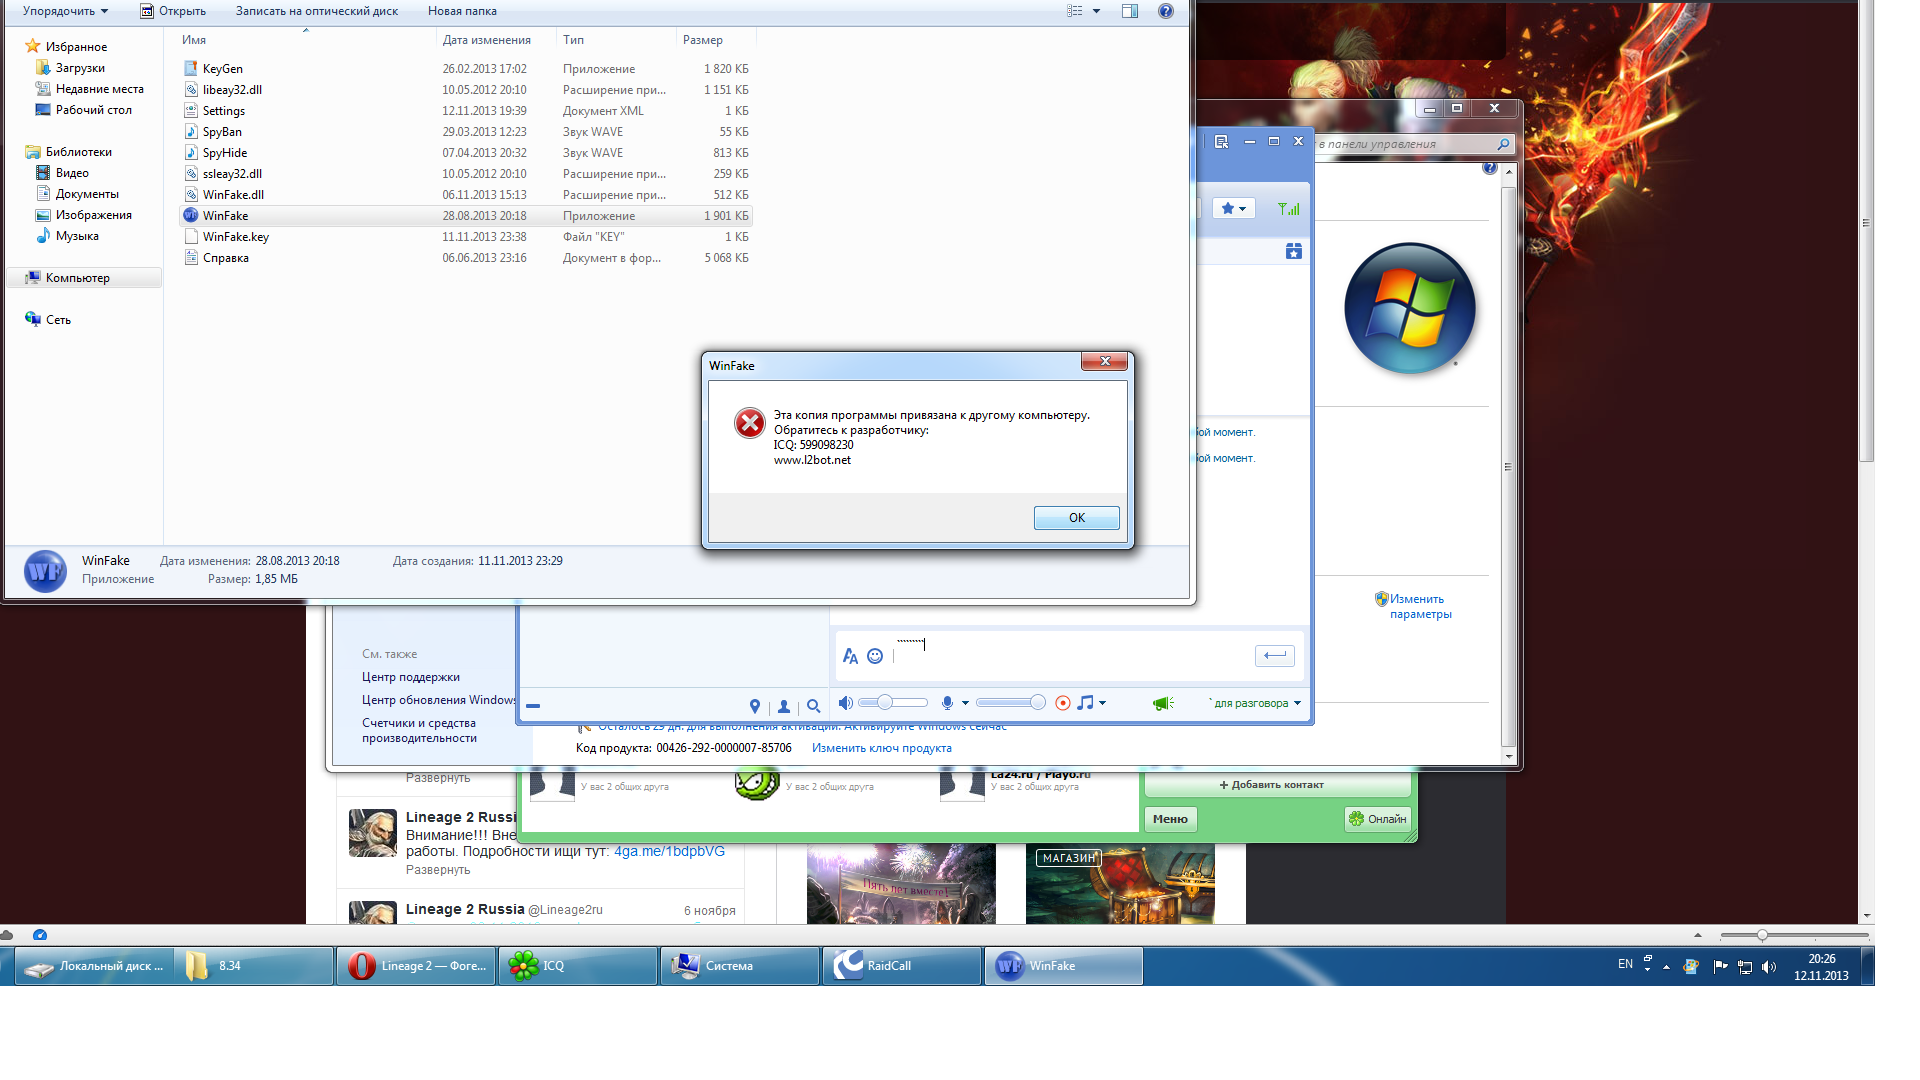Click the Explorer help icon
The width and height of the screenshot is (1920, 1080).
tap(1166, 11)
